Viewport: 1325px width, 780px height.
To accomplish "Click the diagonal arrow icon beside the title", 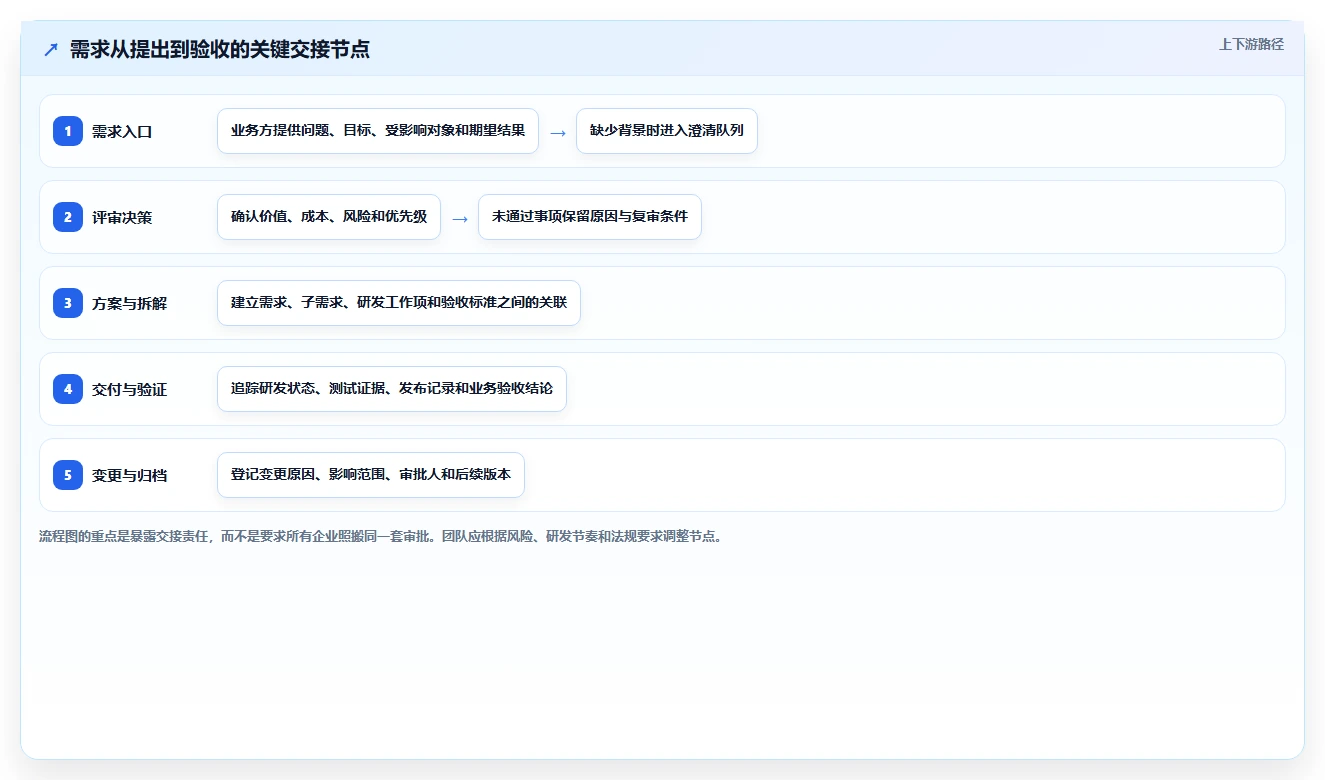I will coord(51,49).
